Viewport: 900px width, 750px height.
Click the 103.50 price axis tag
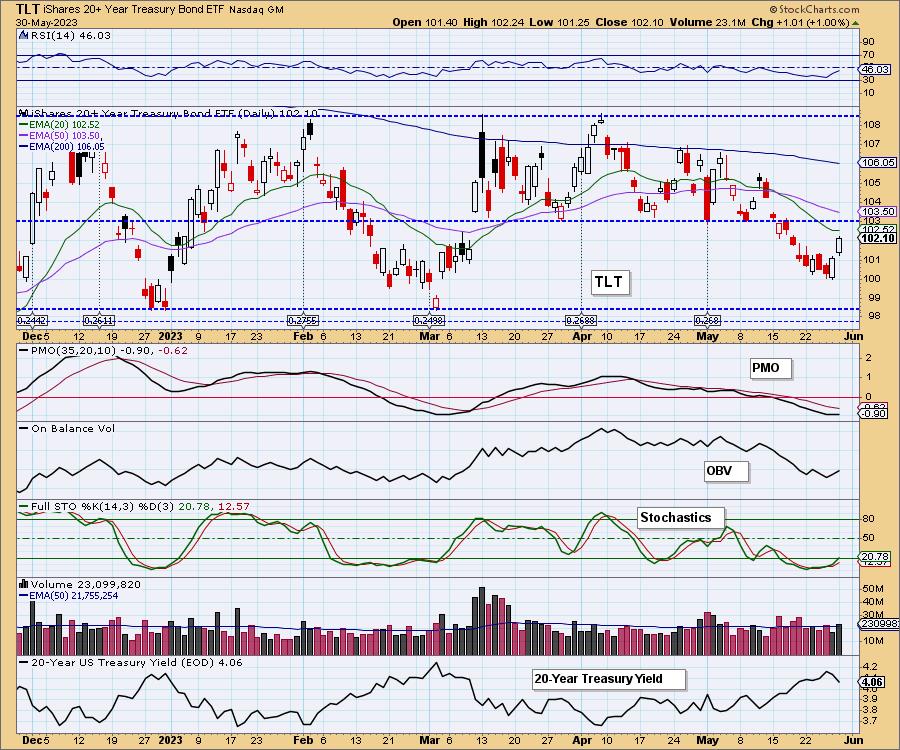(878, 211)
